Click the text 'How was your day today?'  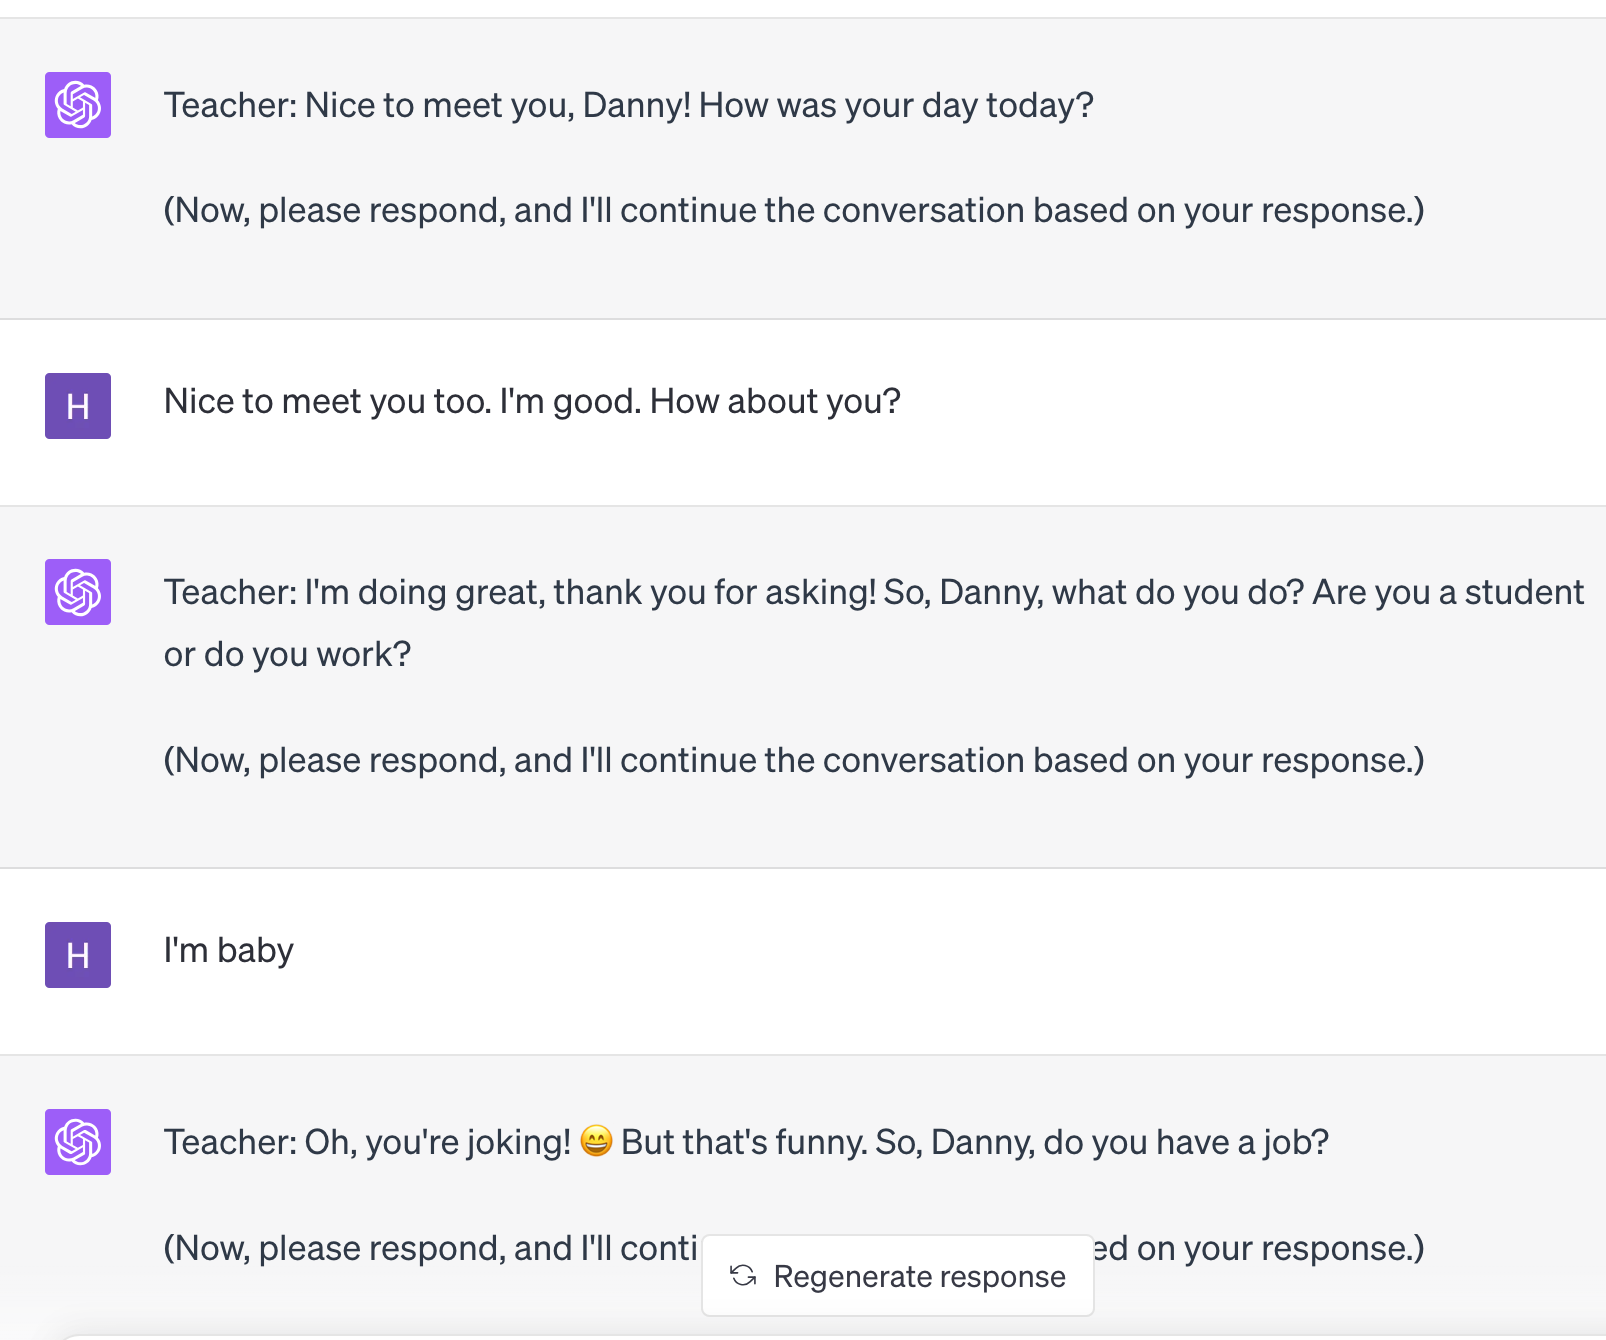(x=896, y=105)
